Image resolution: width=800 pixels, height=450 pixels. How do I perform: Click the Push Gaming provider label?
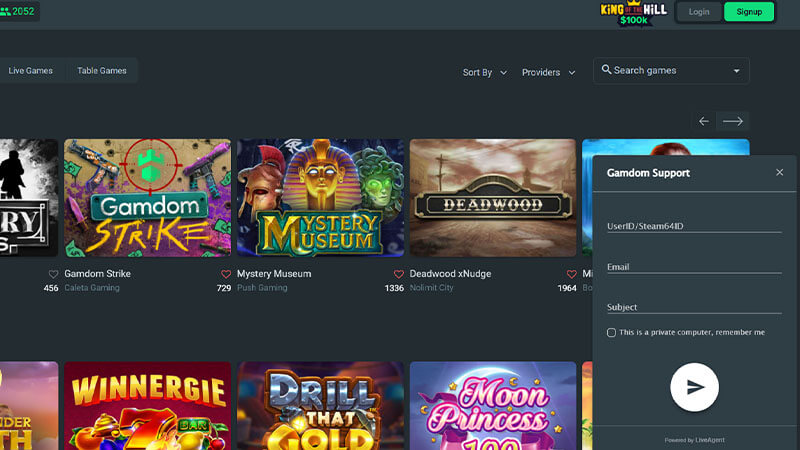click(262, 288)
